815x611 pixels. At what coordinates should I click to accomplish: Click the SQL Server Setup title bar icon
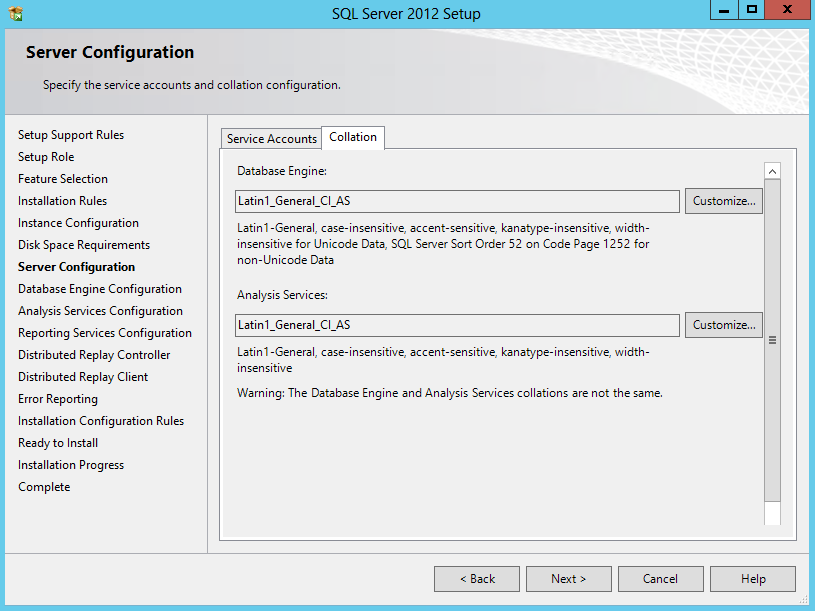16,13
